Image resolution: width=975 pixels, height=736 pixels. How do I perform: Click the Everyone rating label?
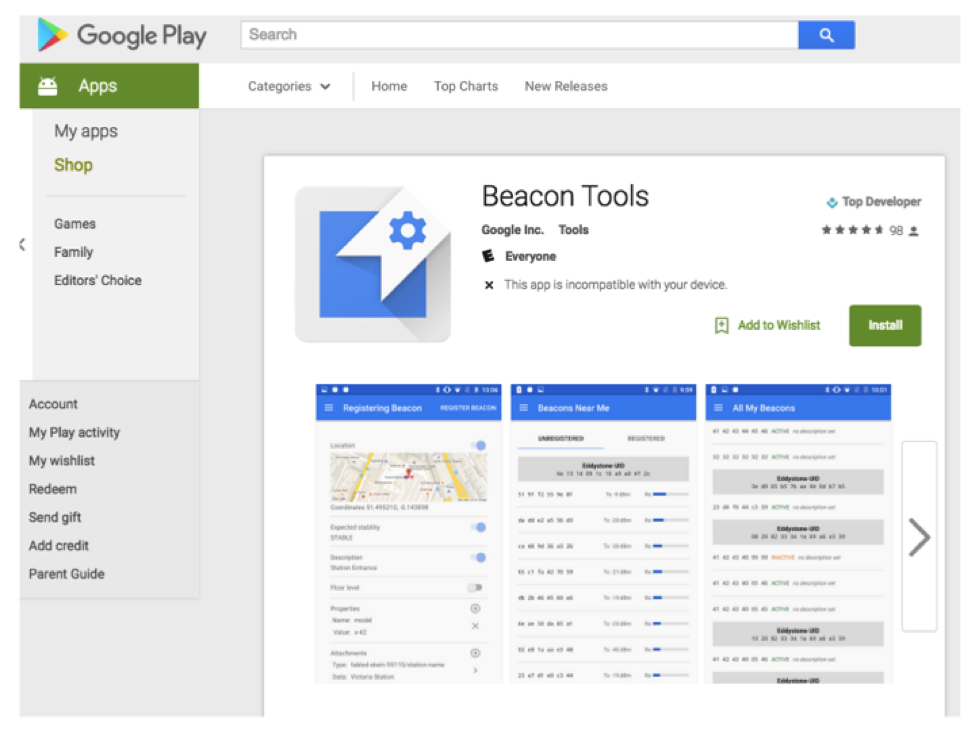point(530,256)
